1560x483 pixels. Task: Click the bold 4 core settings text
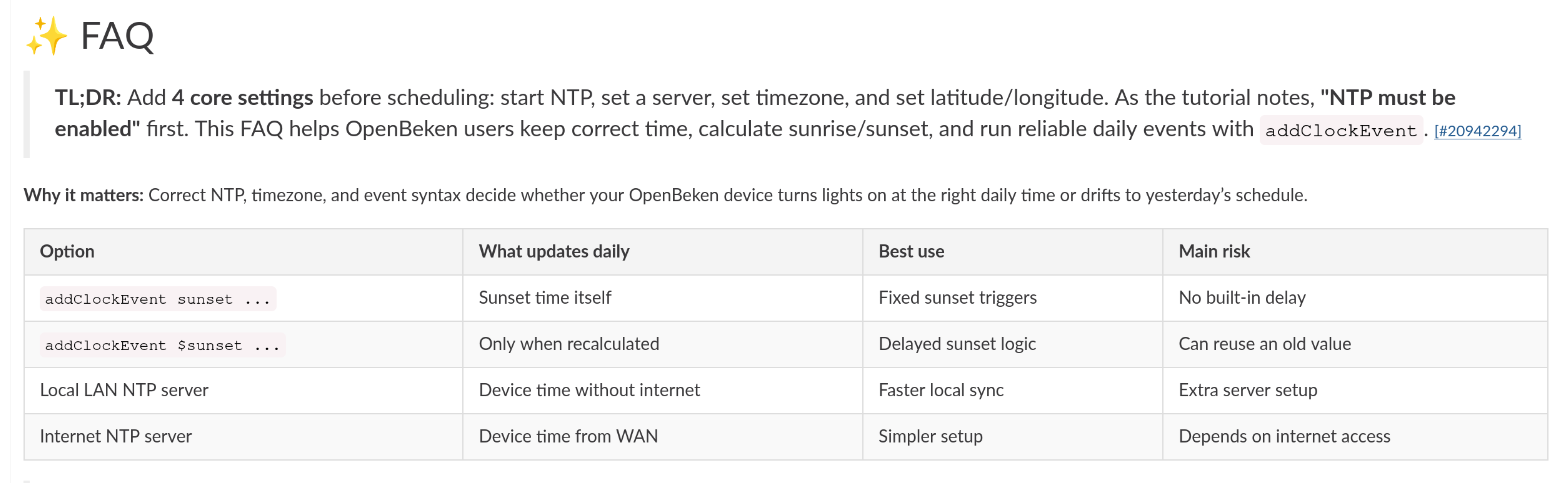point(242,98)
